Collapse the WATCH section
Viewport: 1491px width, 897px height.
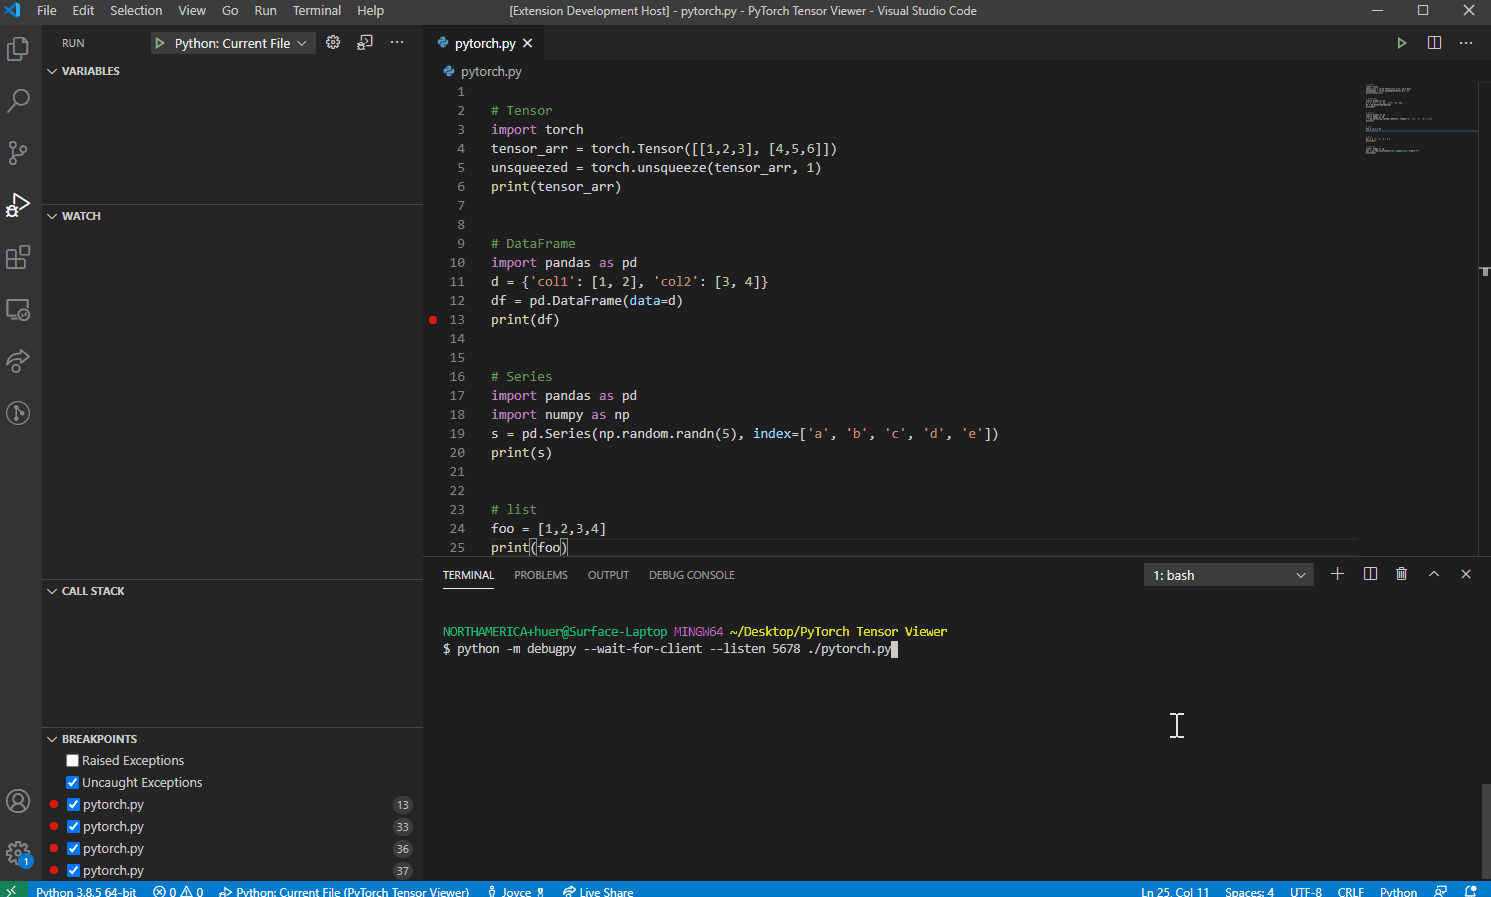tap(232, 216)
